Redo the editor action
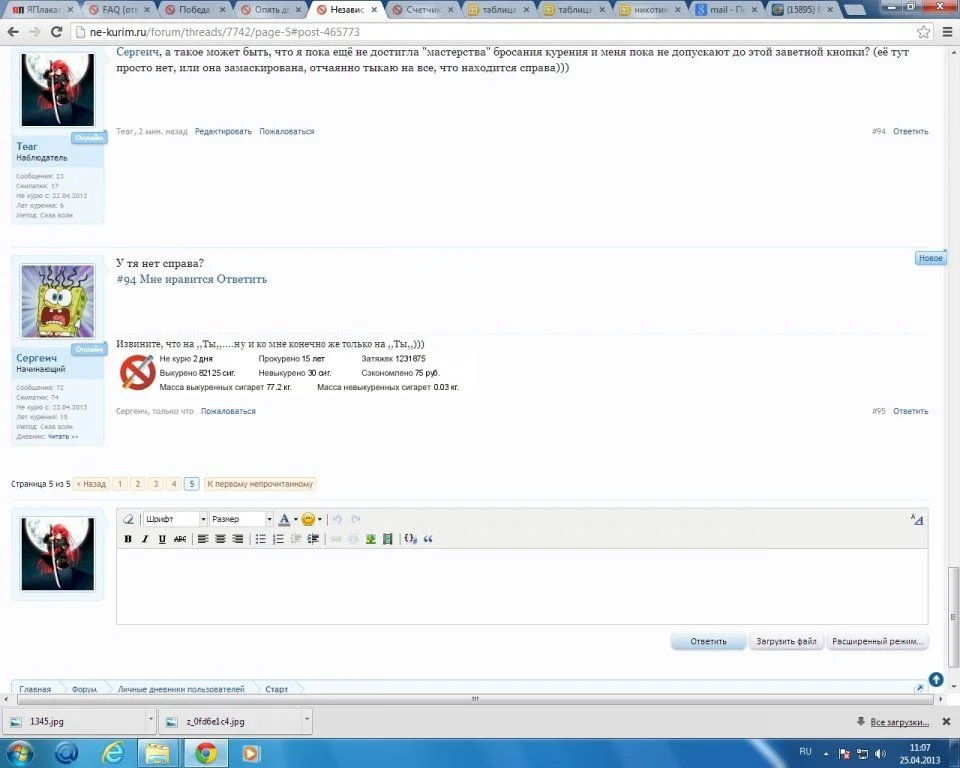The image size is (960, 768). pos(356,519)
